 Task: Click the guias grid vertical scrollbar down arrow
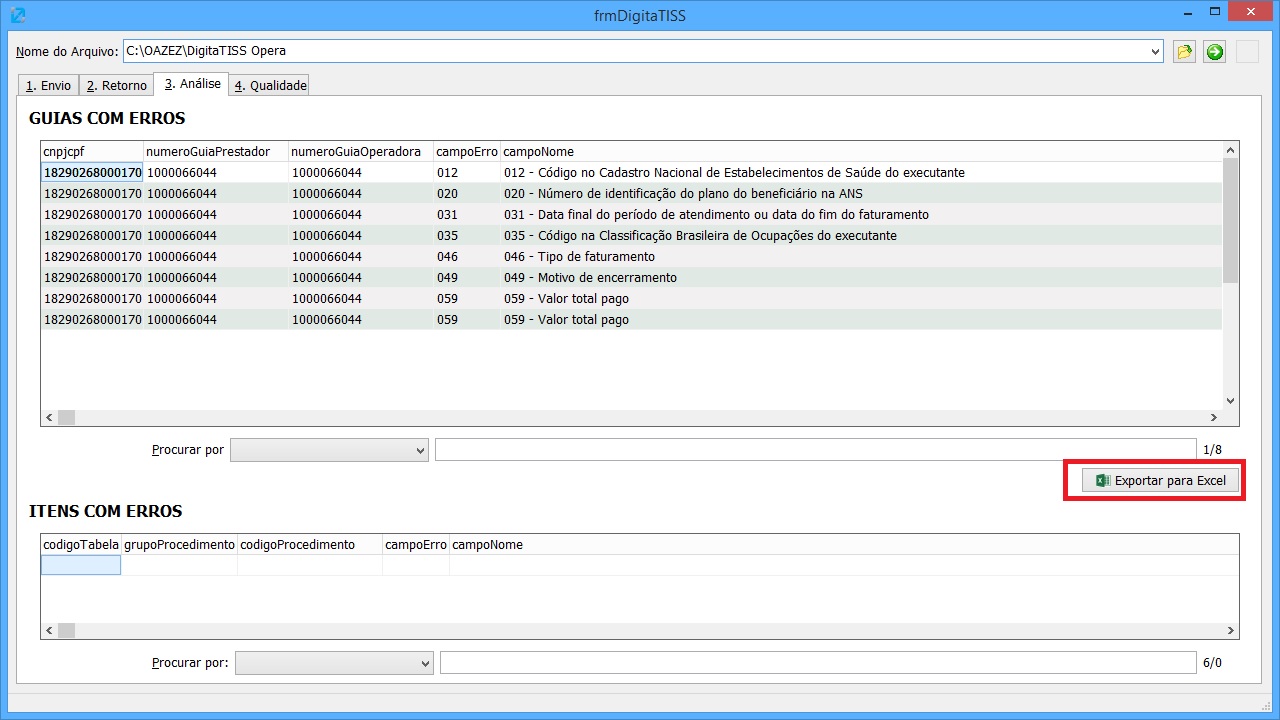1230,400
